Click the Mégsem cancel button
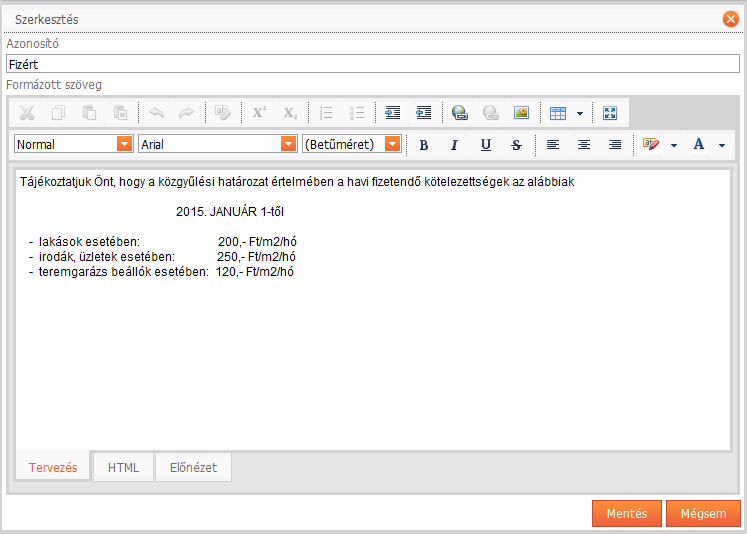Image resolution: width=747 pixels, height=534 pixels. tap(703, 514)
